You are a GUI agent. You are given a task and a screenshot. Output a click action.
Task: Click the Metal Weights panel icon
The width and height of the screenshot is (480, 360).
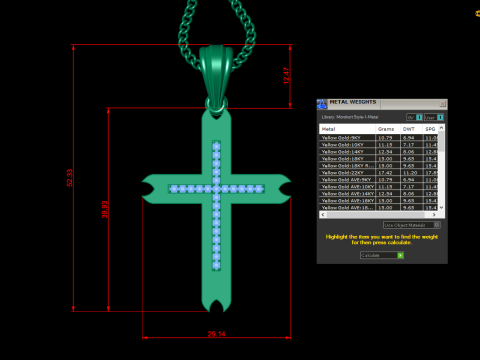click(x=322, y=104)
